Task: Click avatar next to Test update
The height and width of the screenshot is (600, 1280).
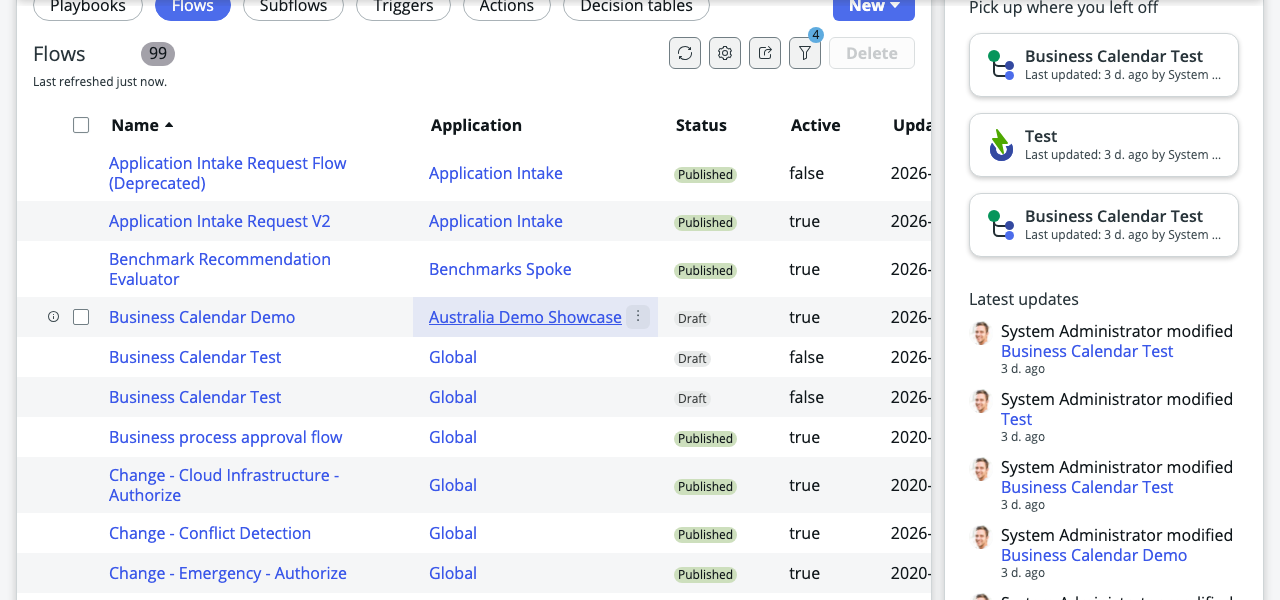Action: 981,401
